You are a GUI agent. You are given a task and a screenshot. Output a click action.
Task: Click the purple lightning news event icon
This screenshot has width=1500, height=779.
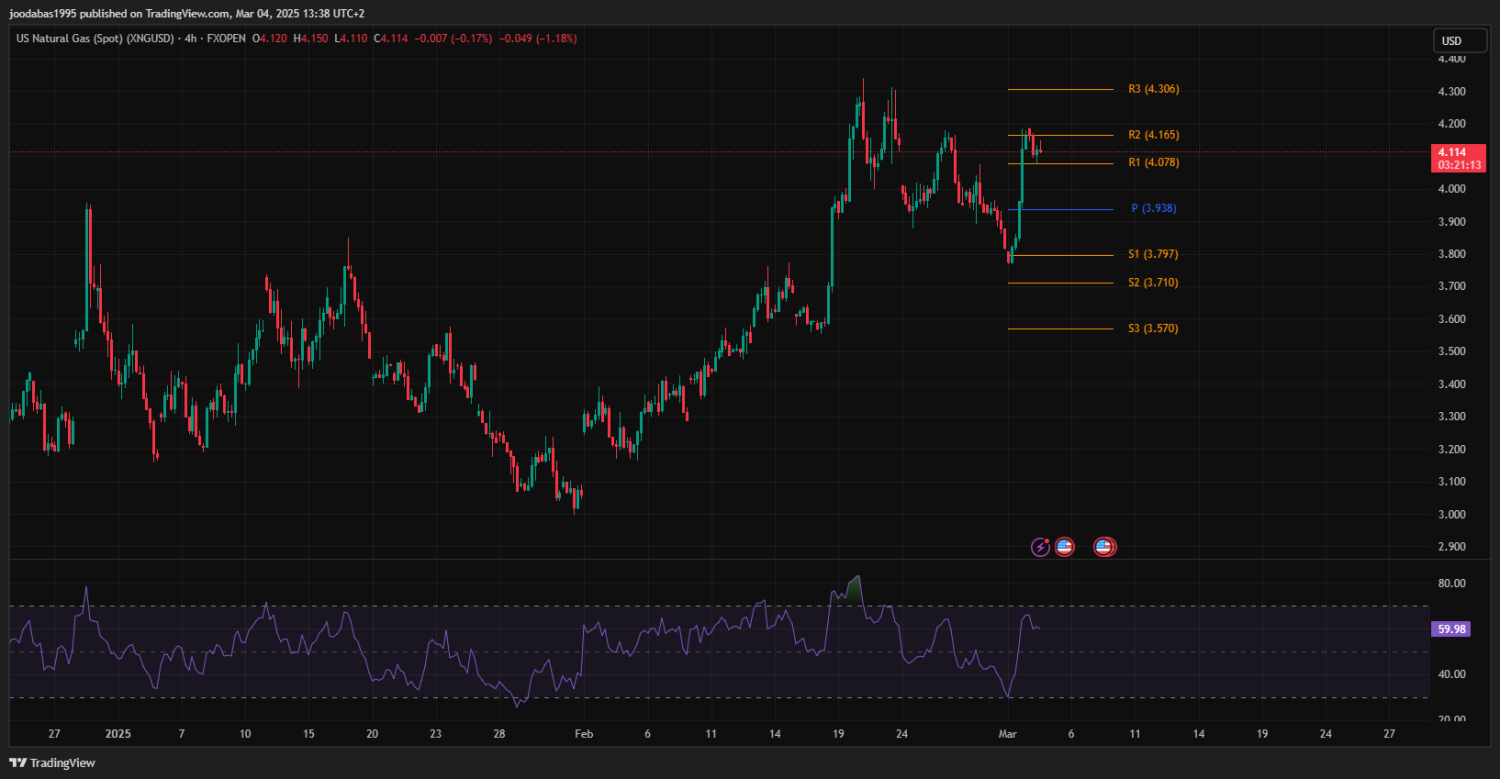[1041, 547]
